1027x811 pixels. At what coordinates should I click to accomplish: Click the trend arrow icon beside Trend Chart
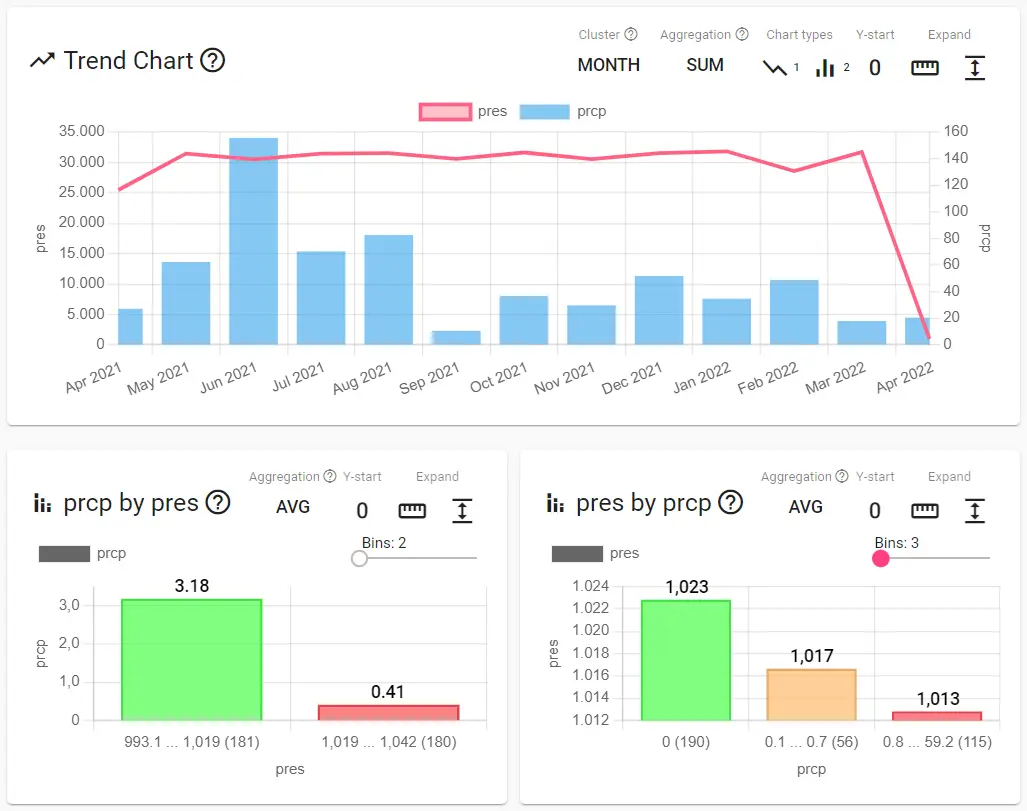point(43,61)
